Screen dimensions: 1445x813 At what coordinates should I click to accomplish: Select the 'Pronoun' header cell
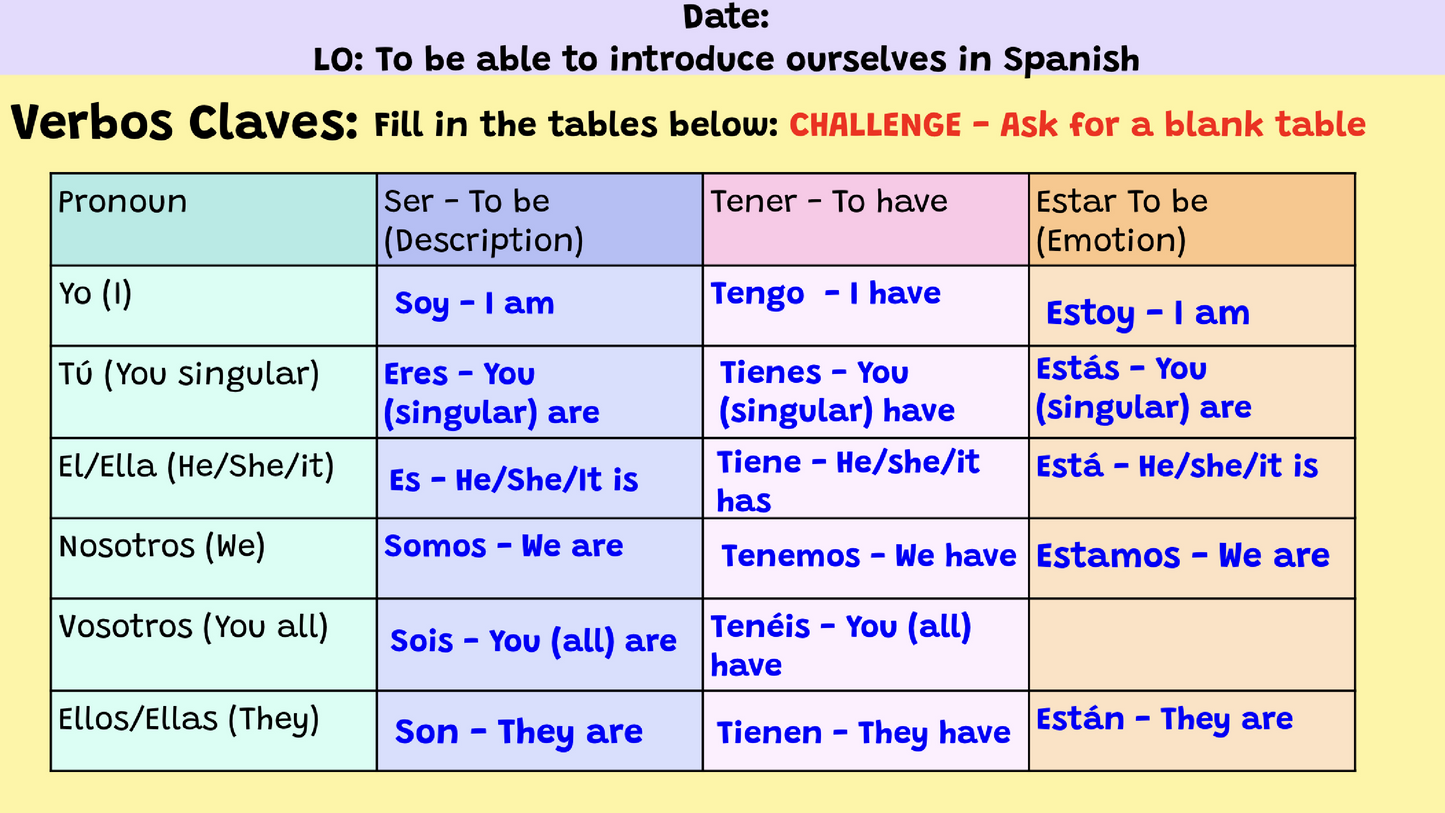(214, 219)
